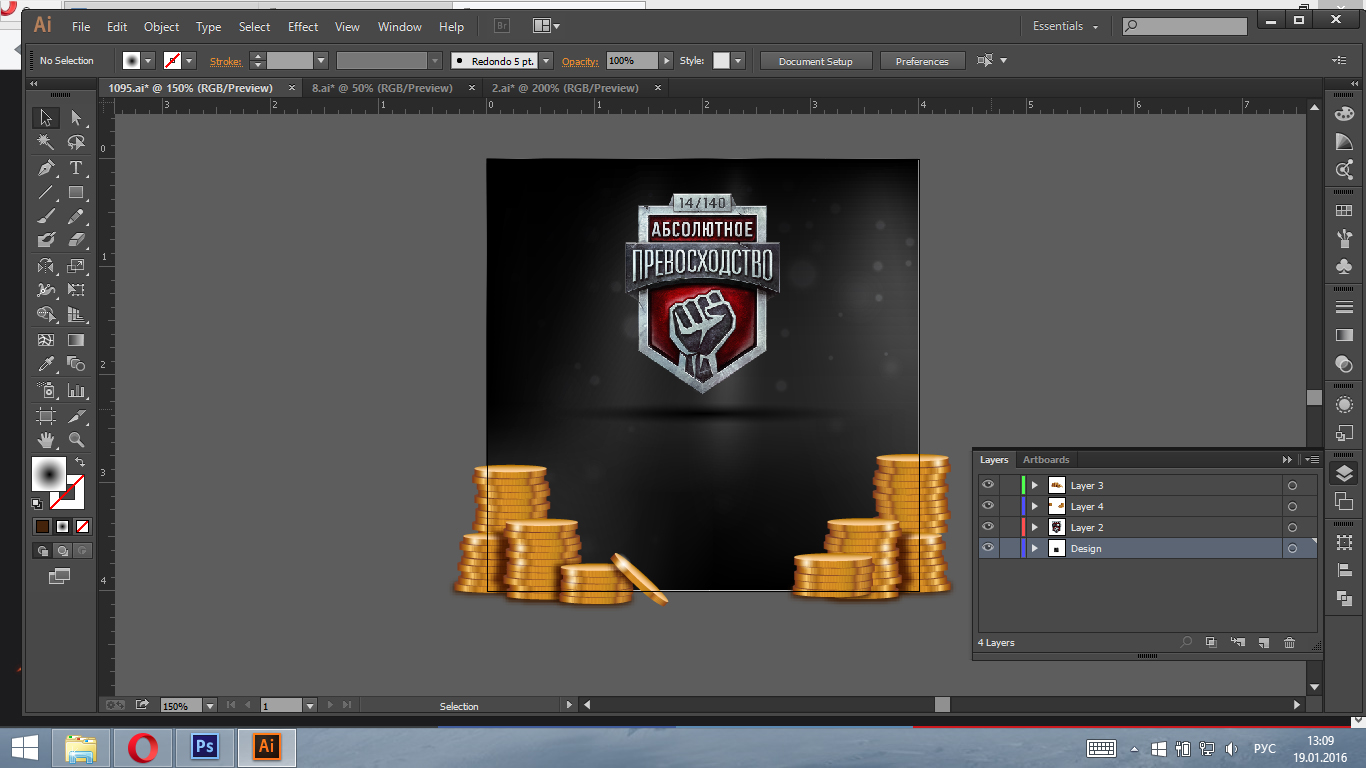
Task: Open the Pathfinder panel in the dock
Action: coord(1344,598)
